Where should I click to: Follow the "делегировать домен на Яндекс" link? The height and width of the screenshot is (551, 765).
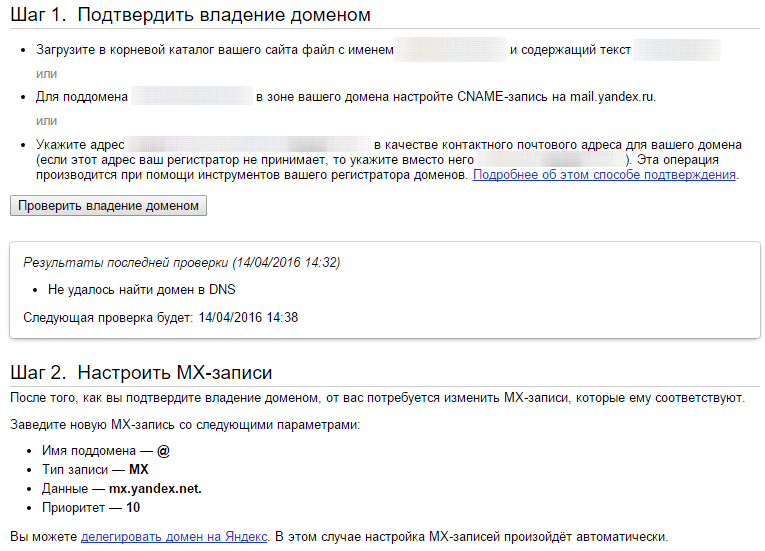pyautogui.click(x=174, y=536)
